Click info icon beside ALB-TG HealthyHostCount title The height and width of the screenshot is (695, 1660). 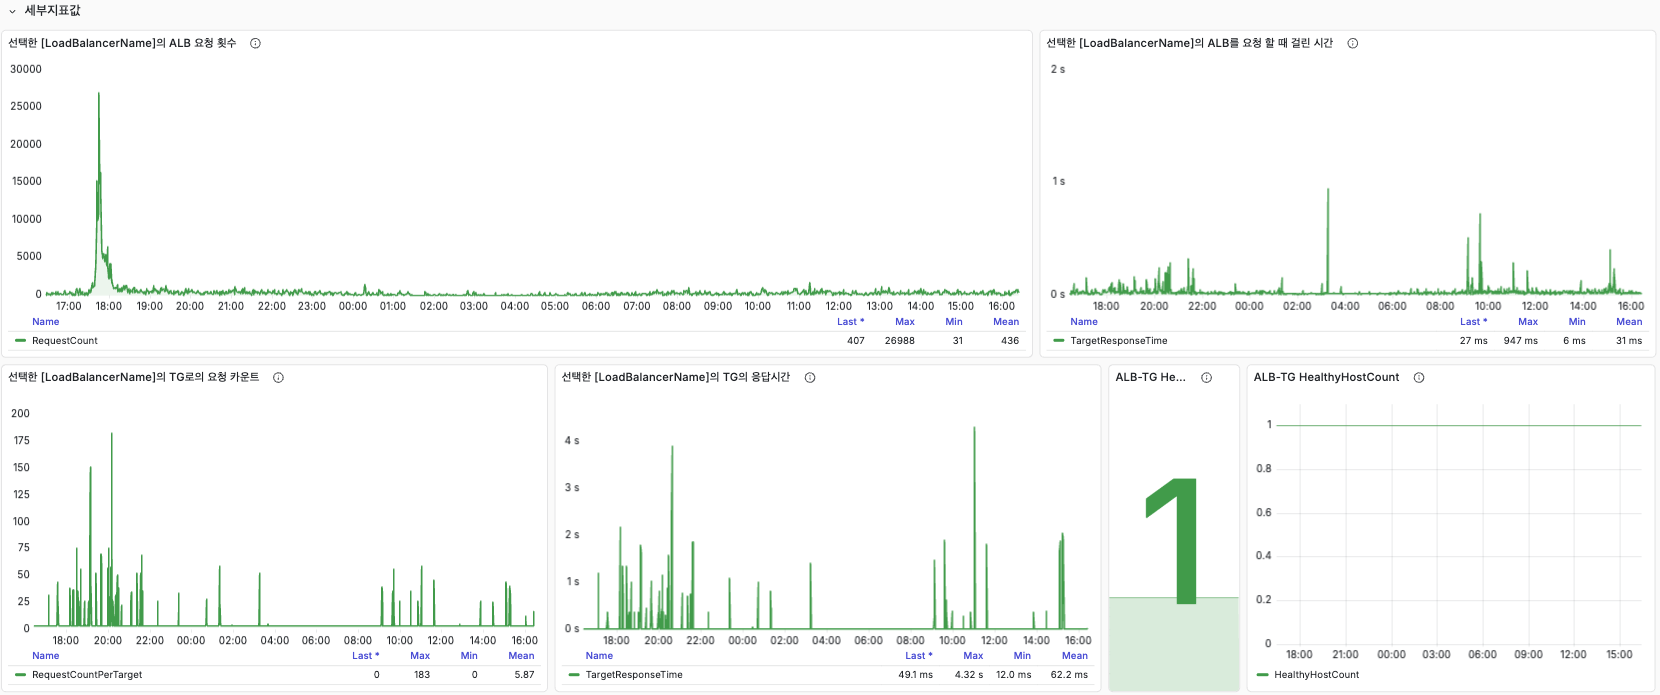click(x=1418, y=377)
